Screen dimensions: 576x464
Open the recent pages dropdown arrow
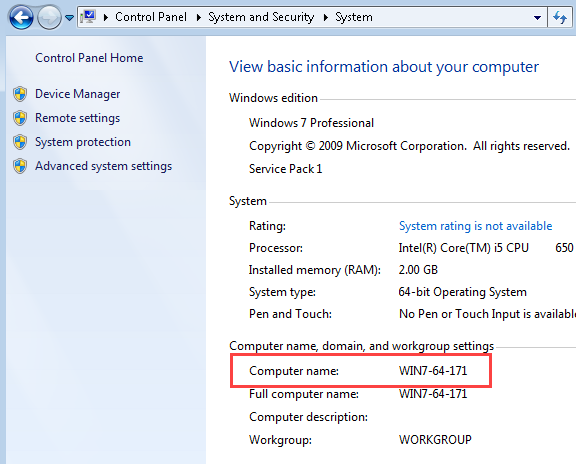click(x=69, y=17)
